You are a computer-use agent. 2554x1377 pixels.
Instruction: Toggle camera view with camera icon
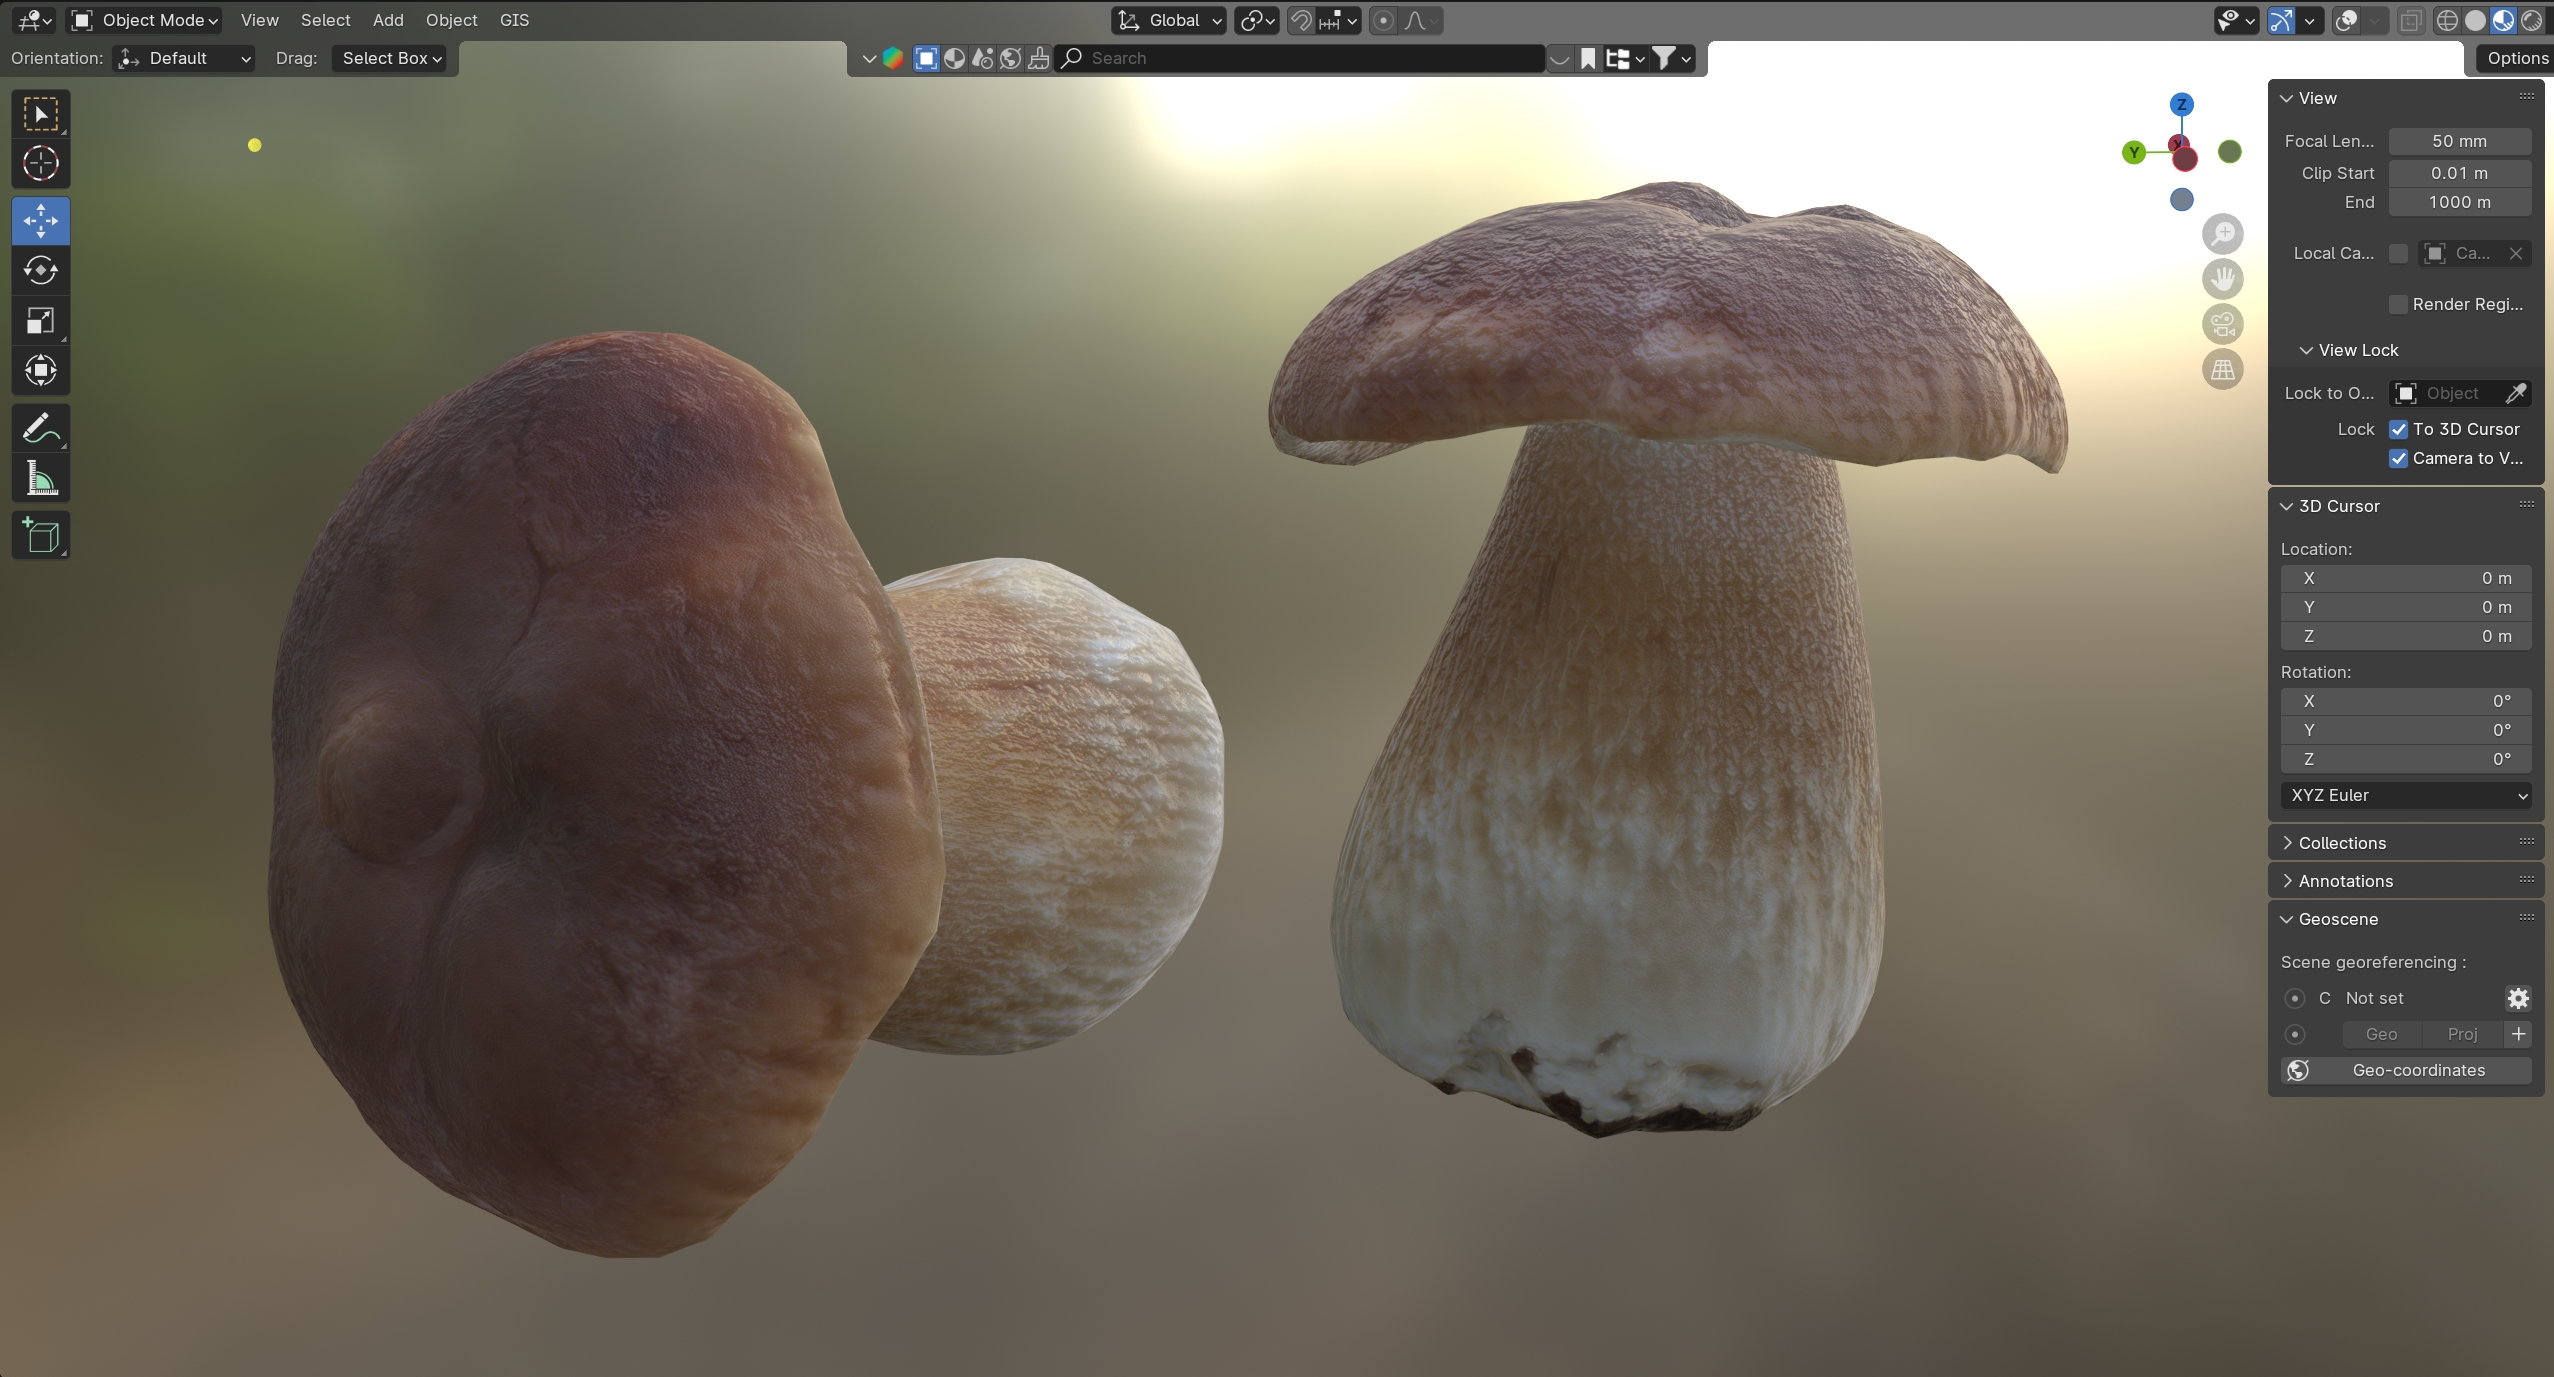2222,324
